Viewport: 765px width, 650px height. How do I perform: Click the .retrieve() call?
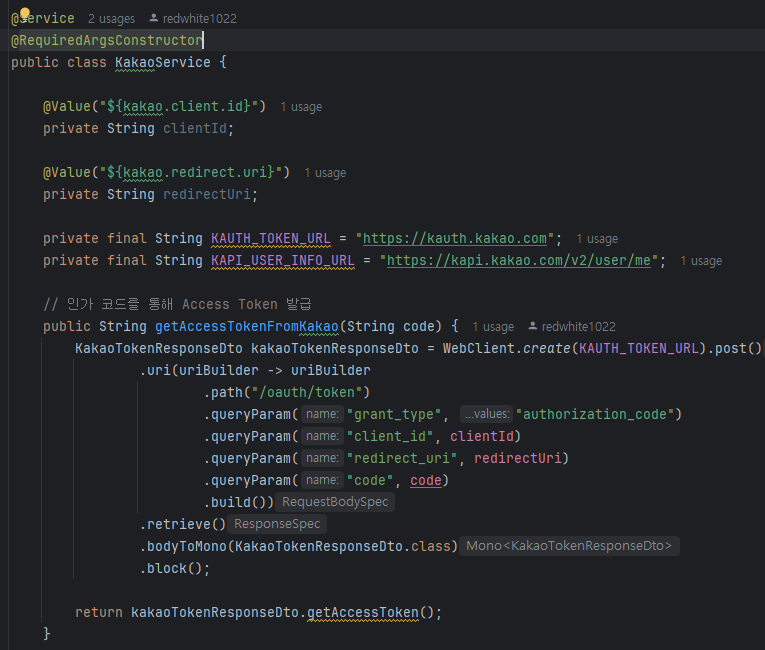(182, 524)
